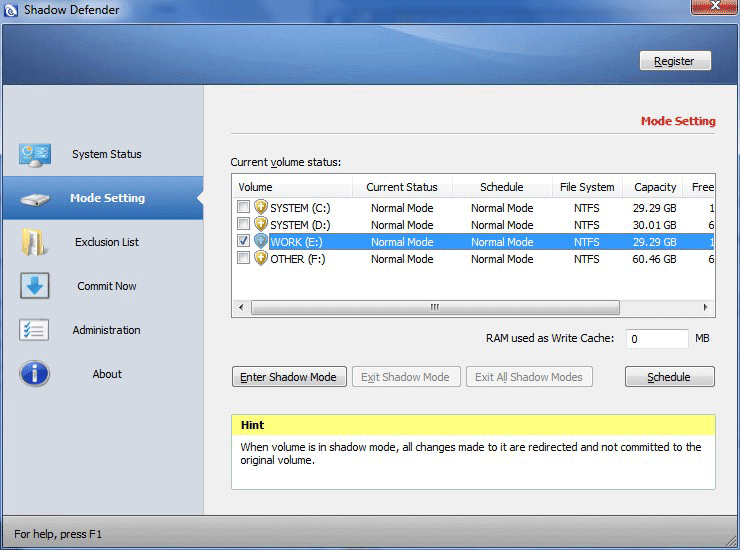Open Administration checklist icon

(x=35, y=330)
